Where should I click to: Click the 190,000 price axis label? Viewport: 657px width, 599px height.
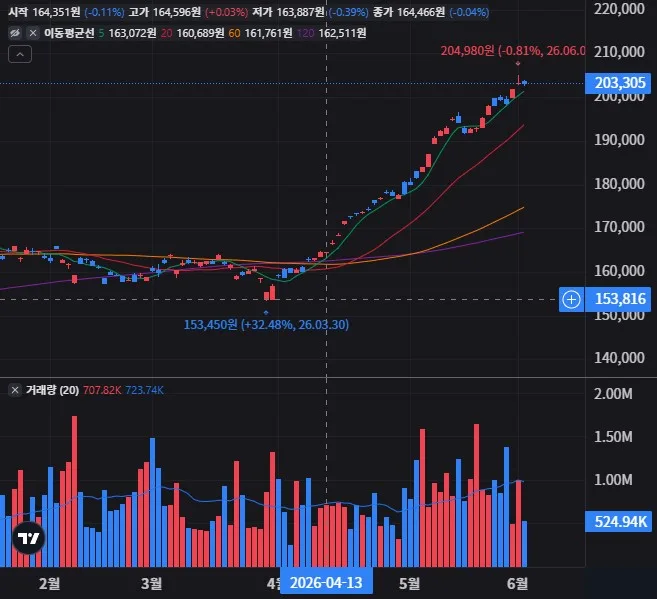point(619,140)
